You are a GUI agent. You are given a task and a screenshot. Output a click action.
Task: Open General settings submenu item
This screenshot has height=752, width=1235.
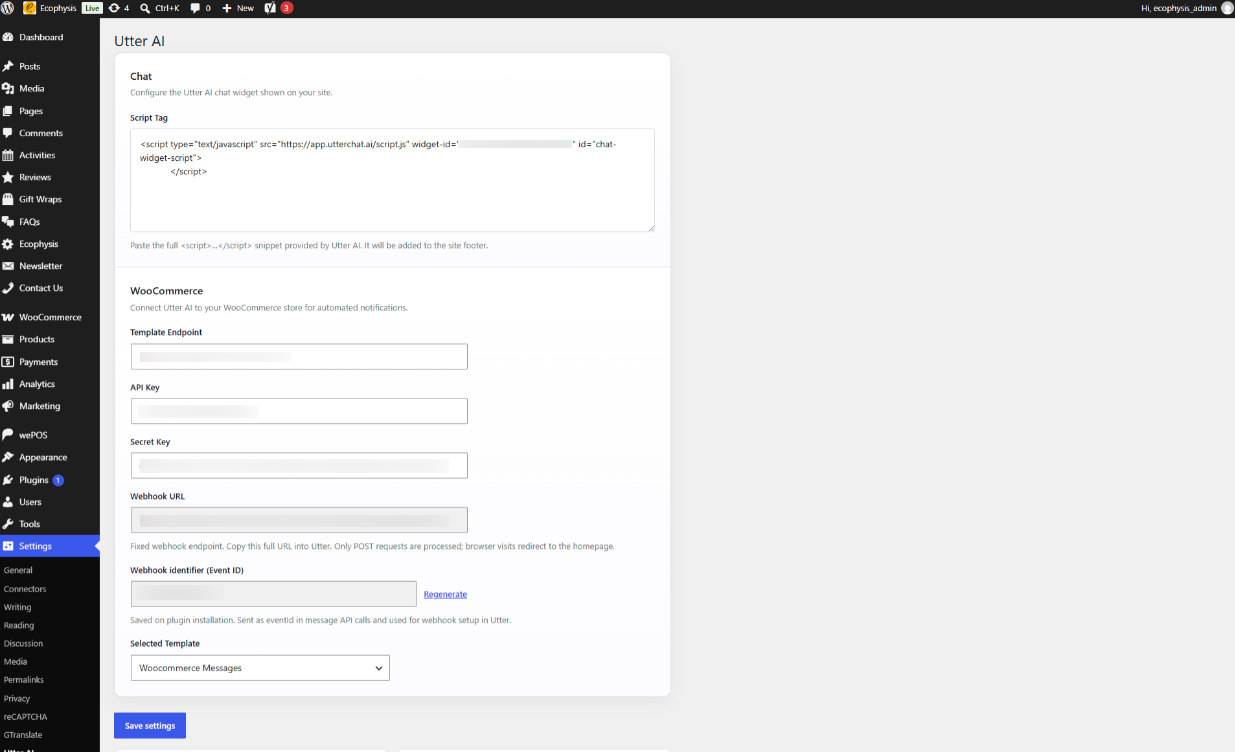coord(18,570)
